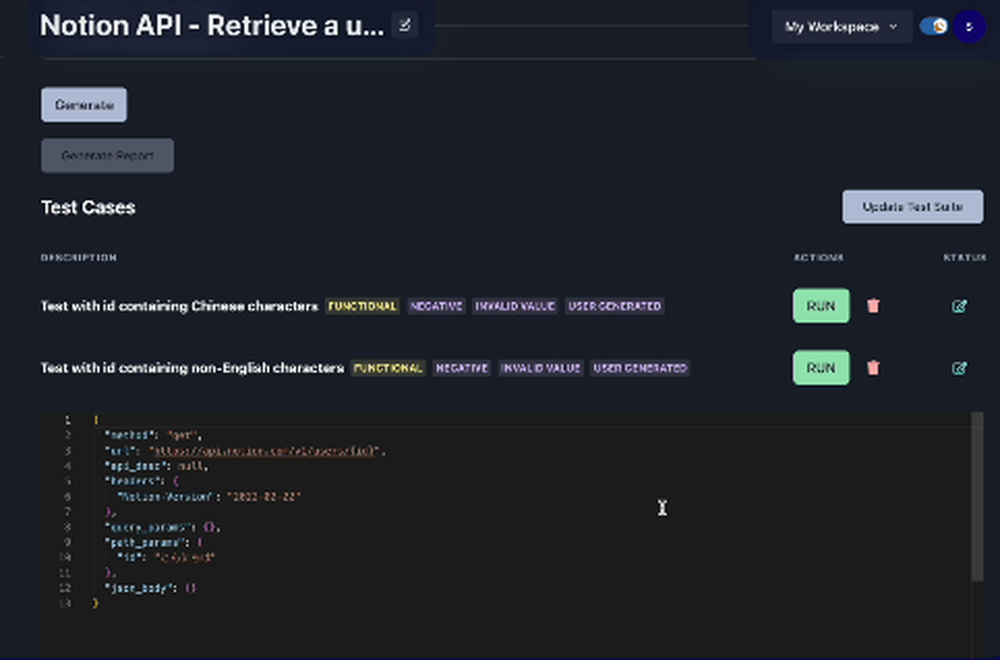1000x660 pixels.
Task: Click the FUNCTIONAL tag on non-English row
Action: 388,368
